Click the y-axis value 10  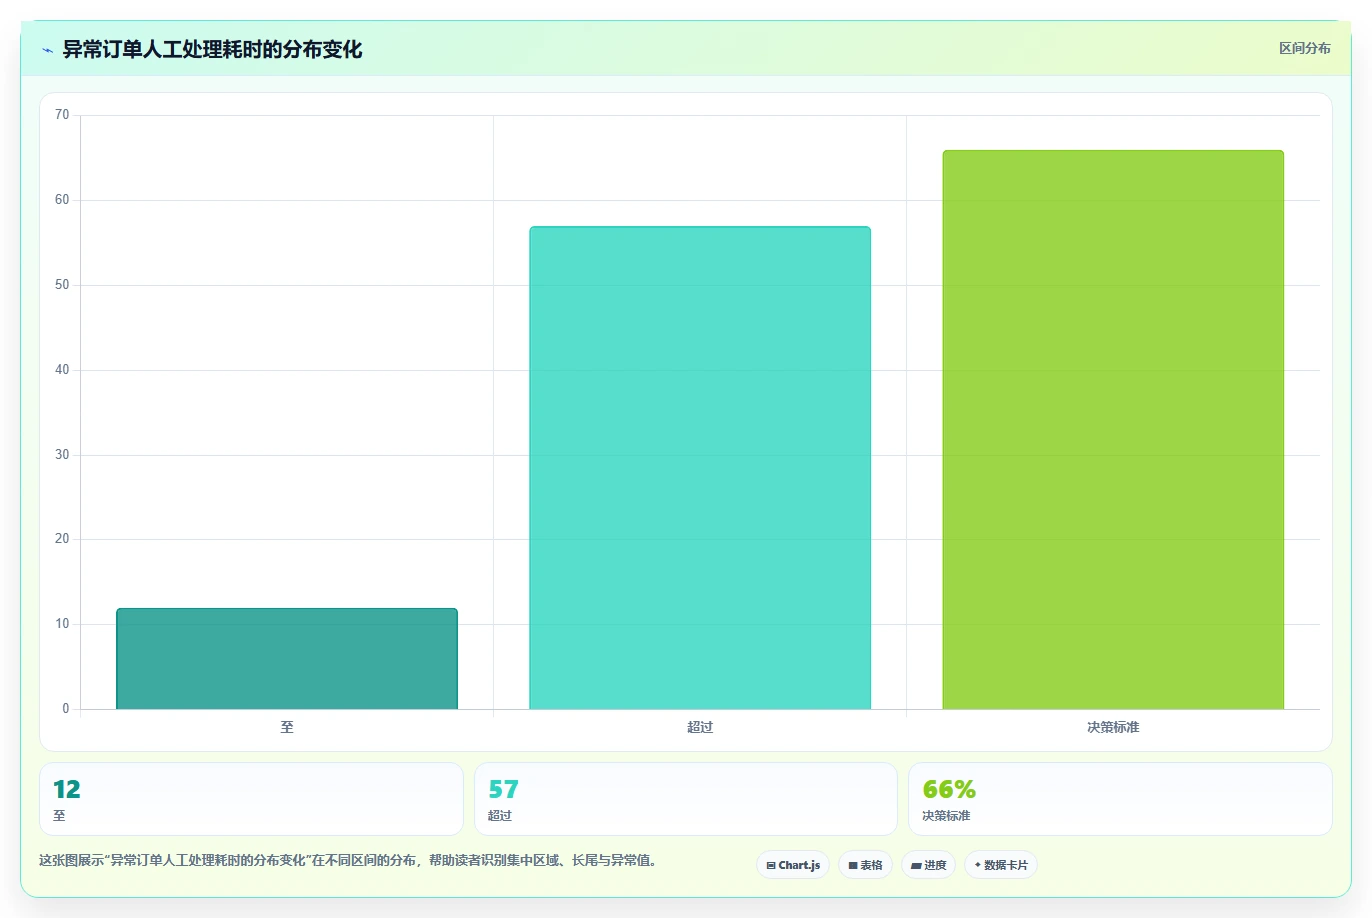click(62, 624)
